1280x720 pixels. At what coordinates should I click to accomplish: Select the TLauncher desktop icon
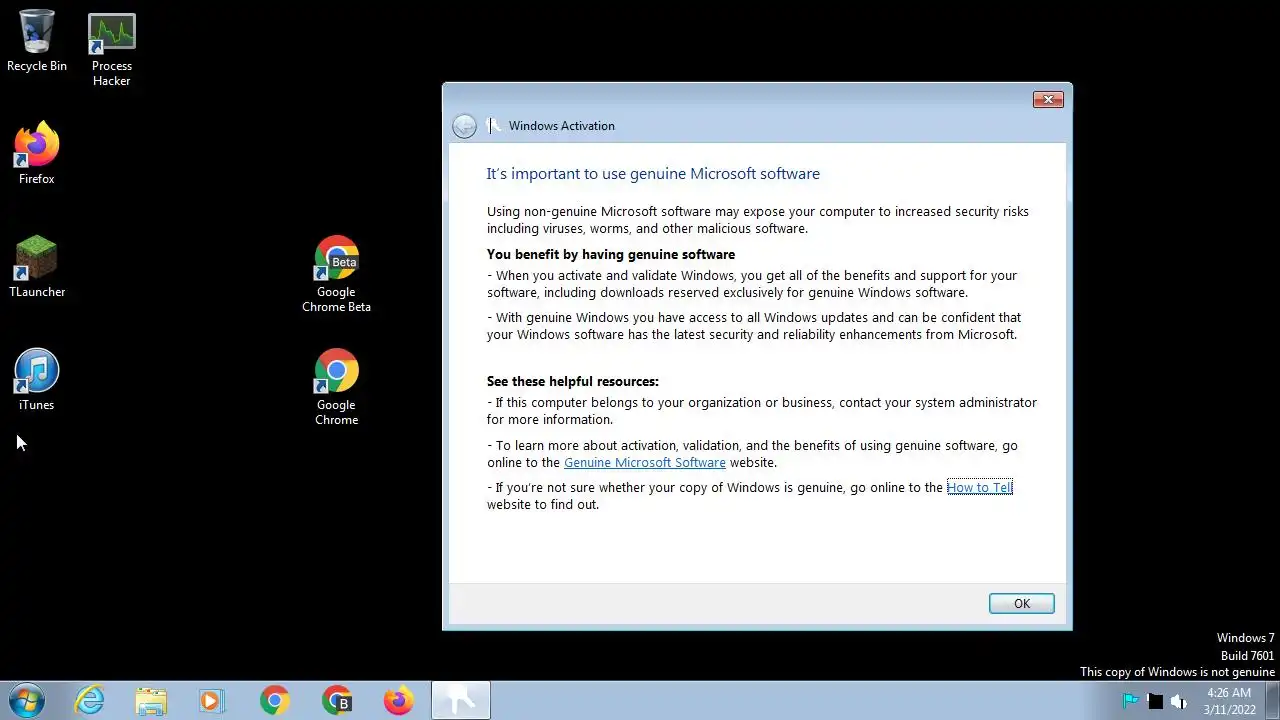tap(37, 266)
